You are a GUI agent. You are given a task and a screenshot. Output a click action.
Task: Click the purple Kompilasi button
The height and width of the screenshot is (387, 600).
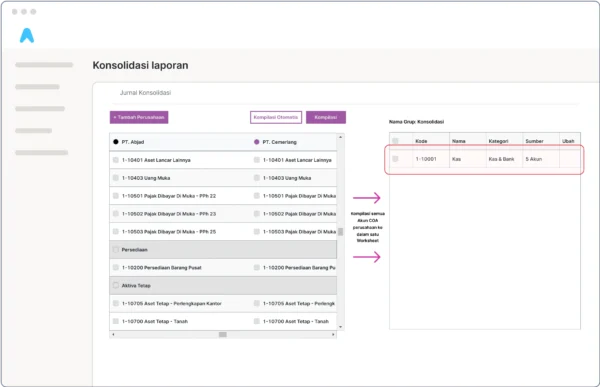click(x=326, y=117)
